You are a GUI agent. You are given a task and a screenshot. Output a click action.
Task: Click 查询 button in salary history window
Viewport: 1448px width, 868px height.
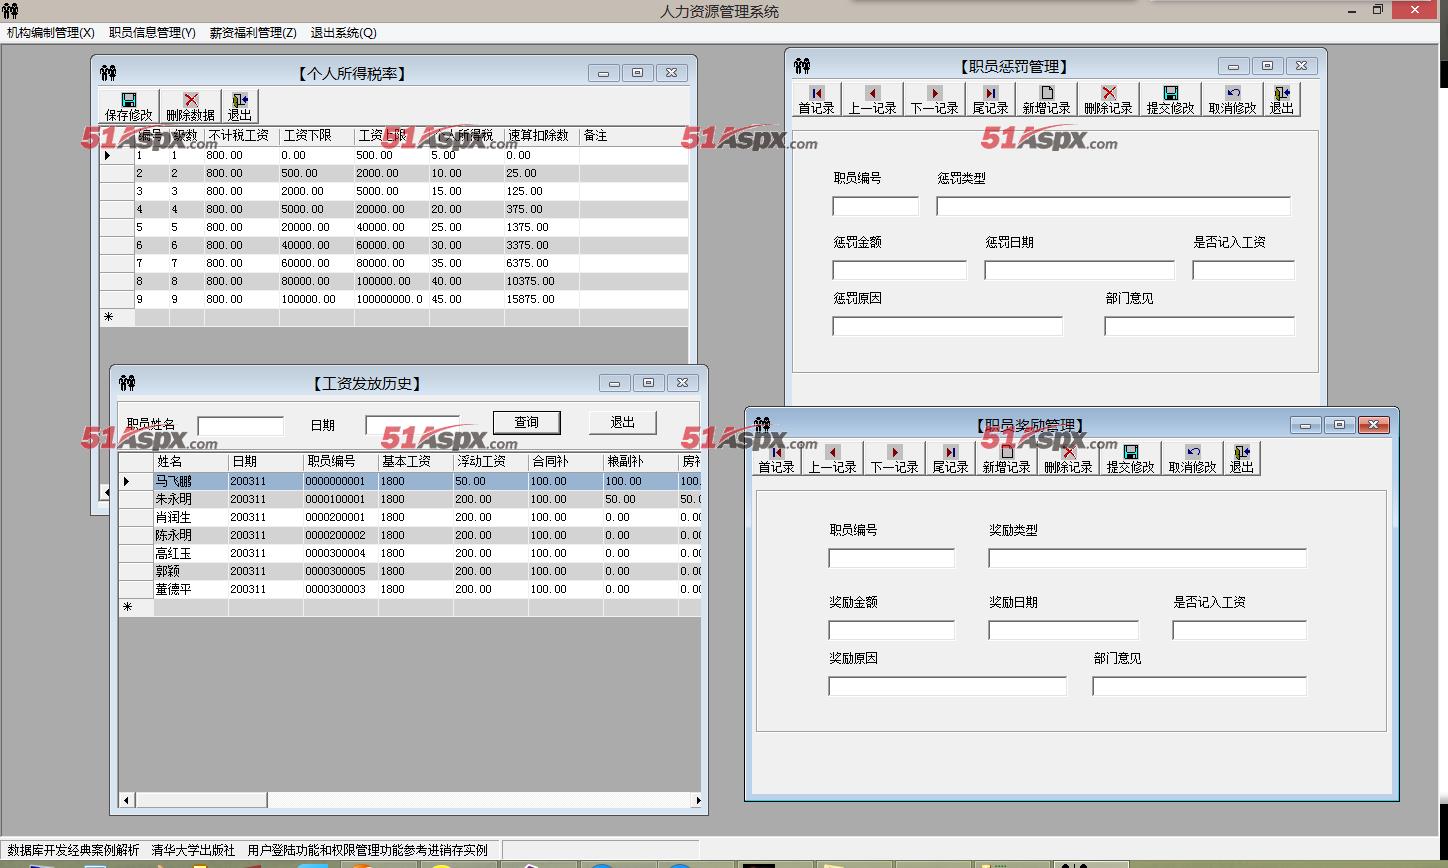coord(527,422)
